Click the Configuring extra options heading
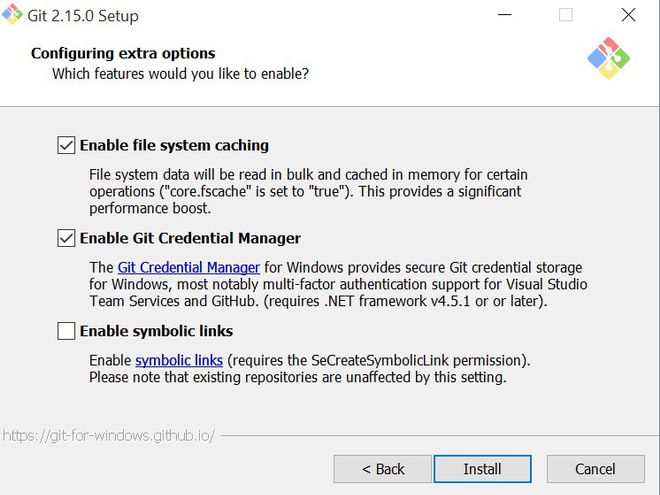This screenshot has width=660, height=495. click(x=123, y=53)
